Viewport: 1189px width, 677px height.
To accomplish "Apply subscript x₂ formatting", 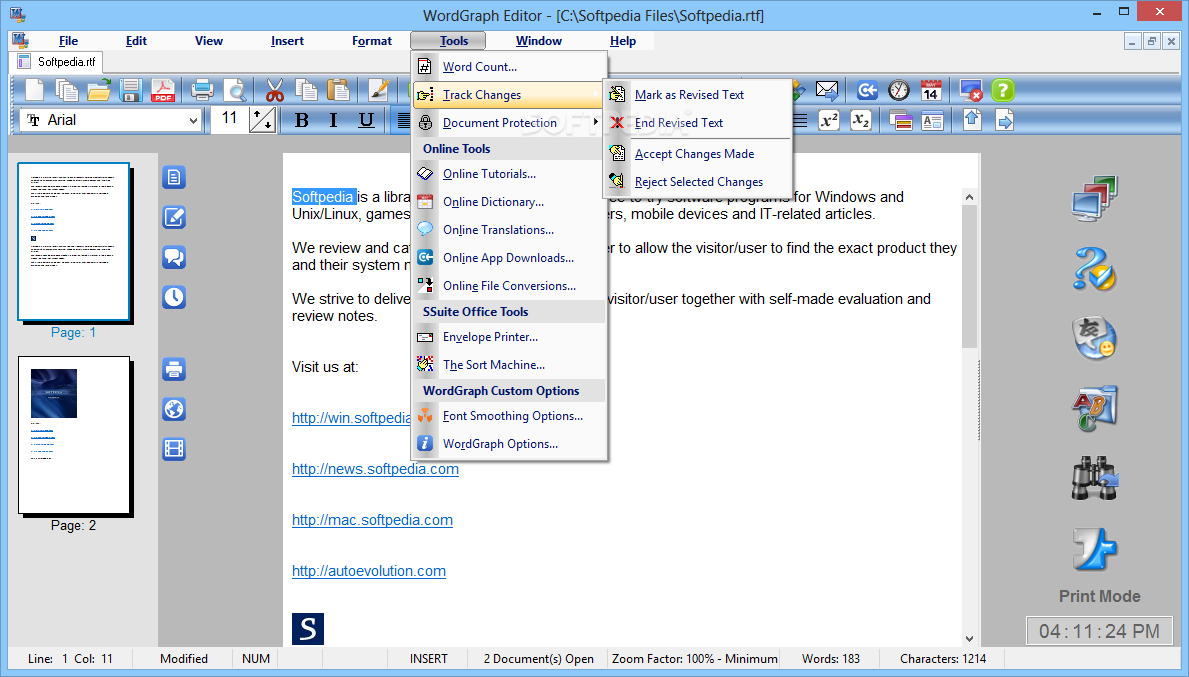I will 861,120.
